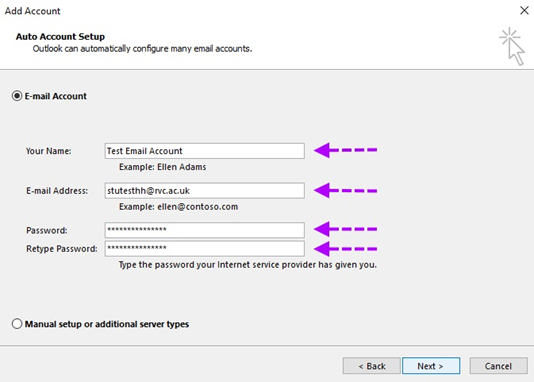Click the 'Type the password your Internet' note

coord(248,265)
